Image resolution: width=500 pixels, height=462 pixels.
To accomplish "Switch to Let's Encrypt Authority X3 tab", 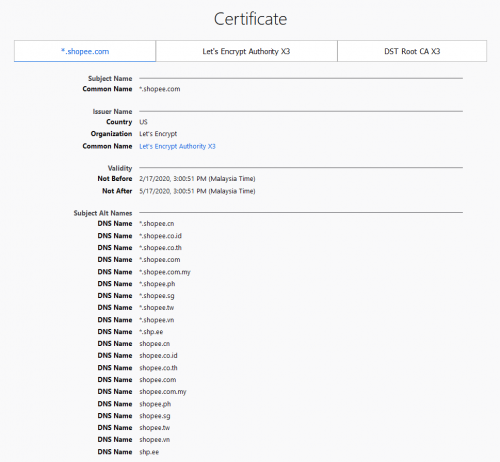I will 246,51.
